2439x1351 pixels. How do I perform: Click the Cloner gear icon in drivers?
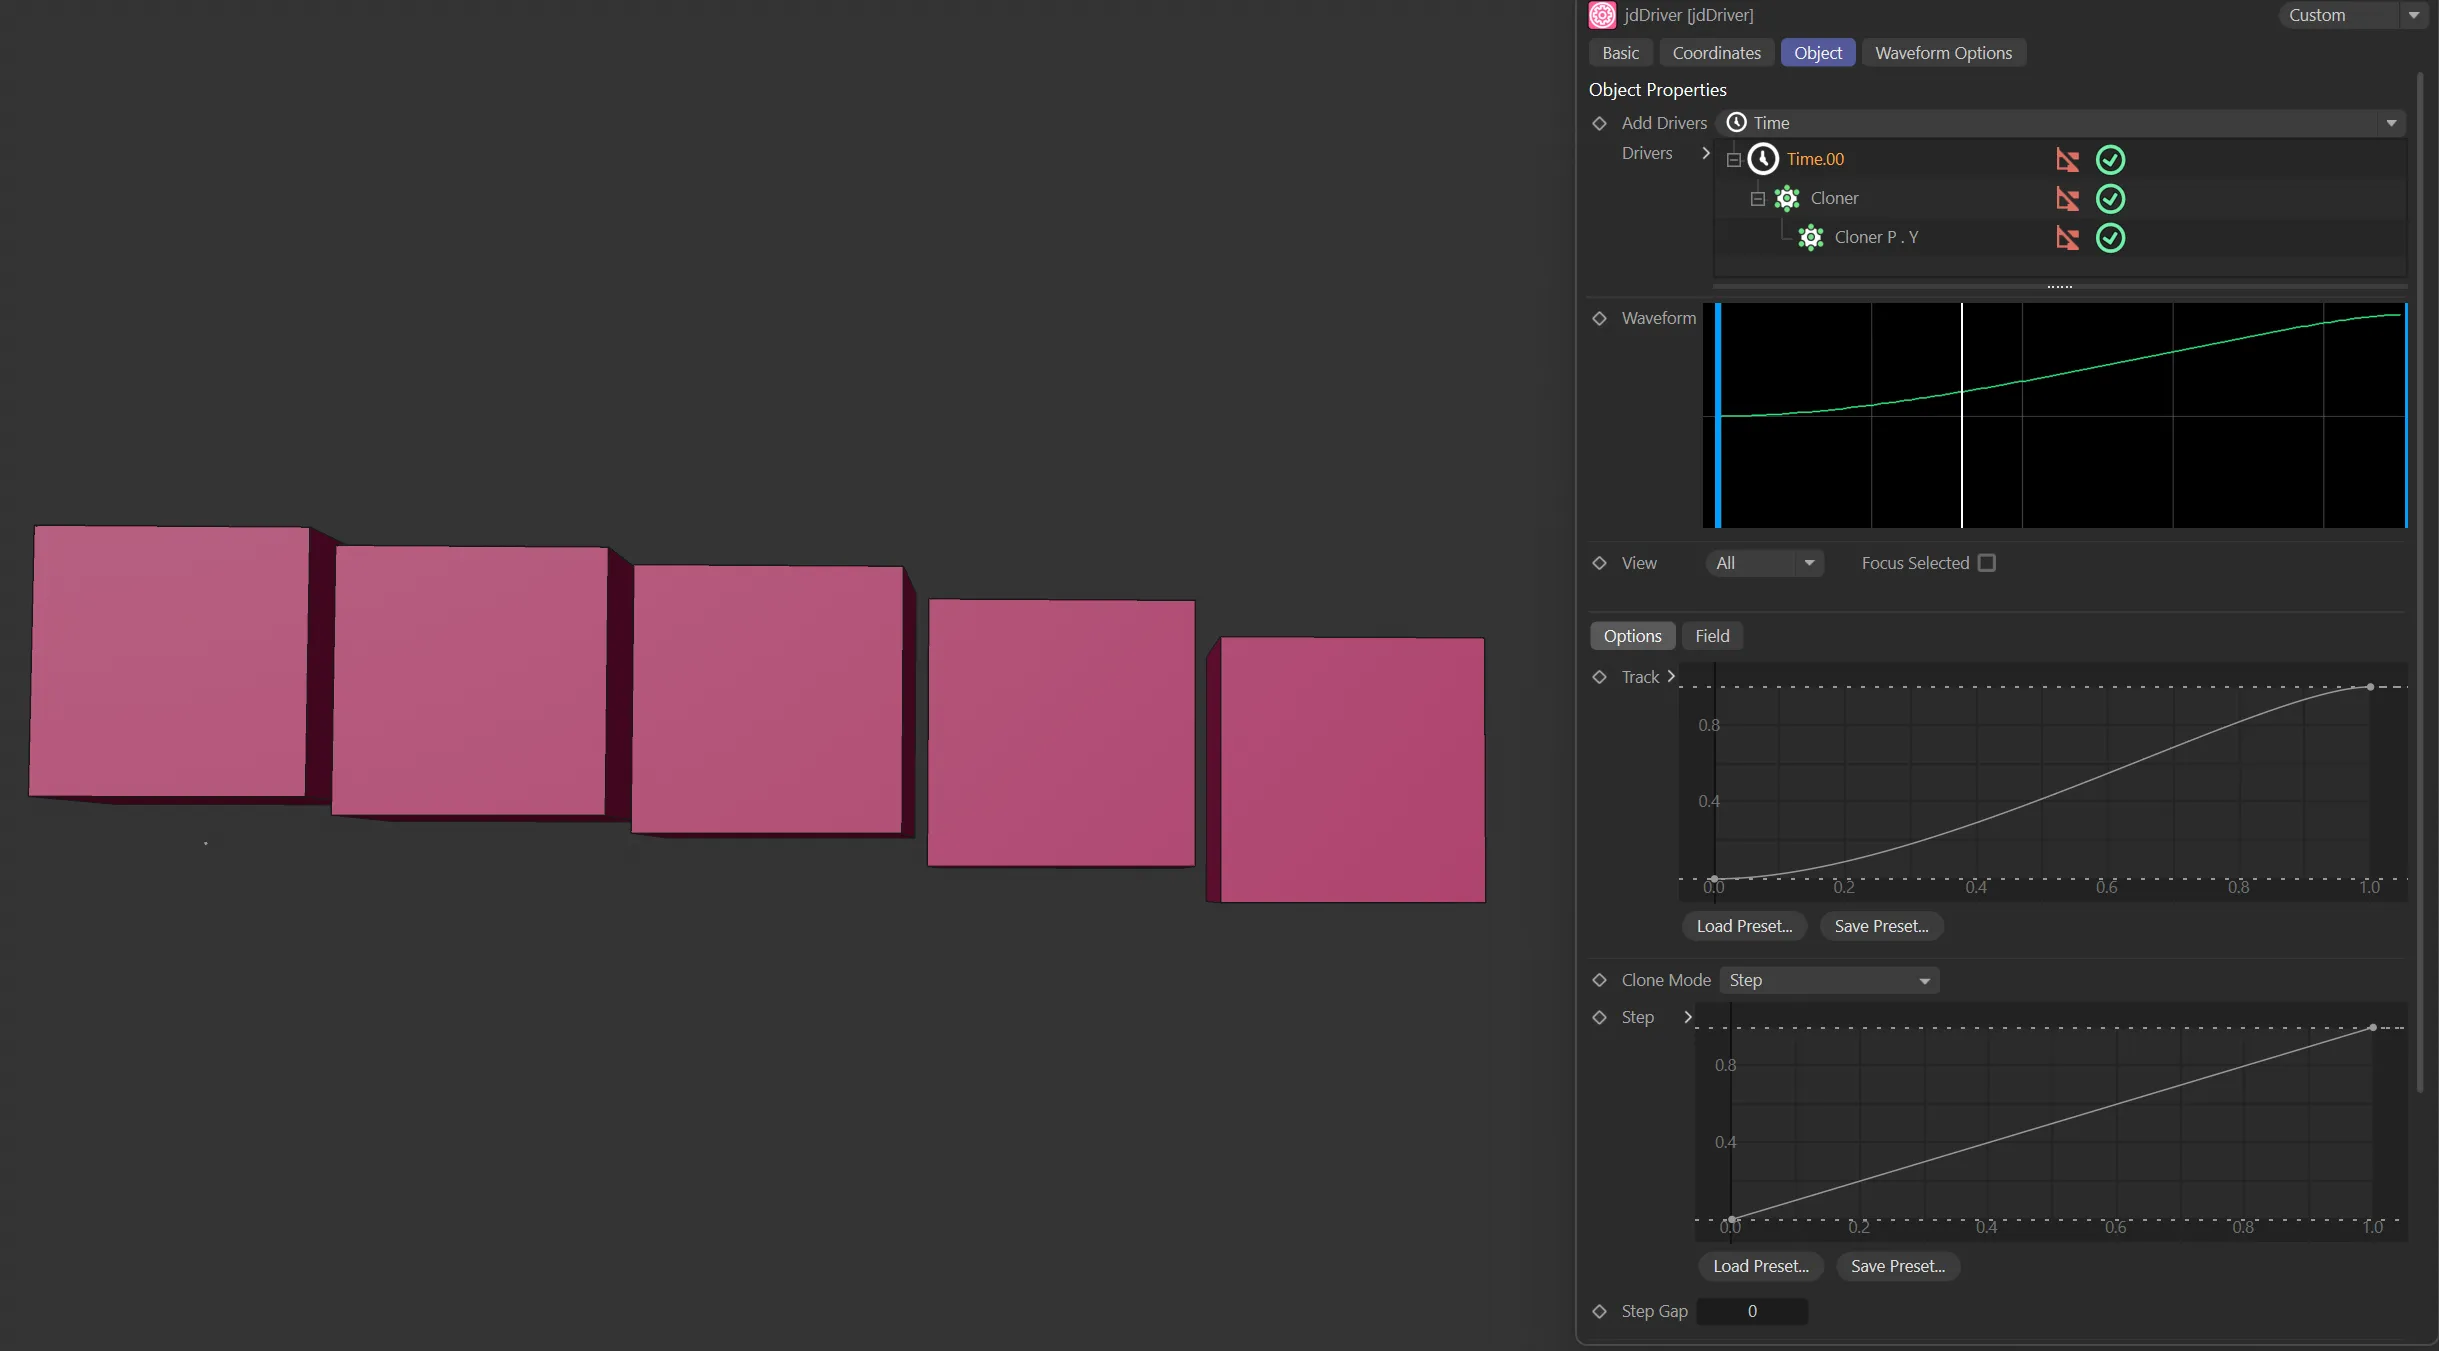(x=1787, y=198)
